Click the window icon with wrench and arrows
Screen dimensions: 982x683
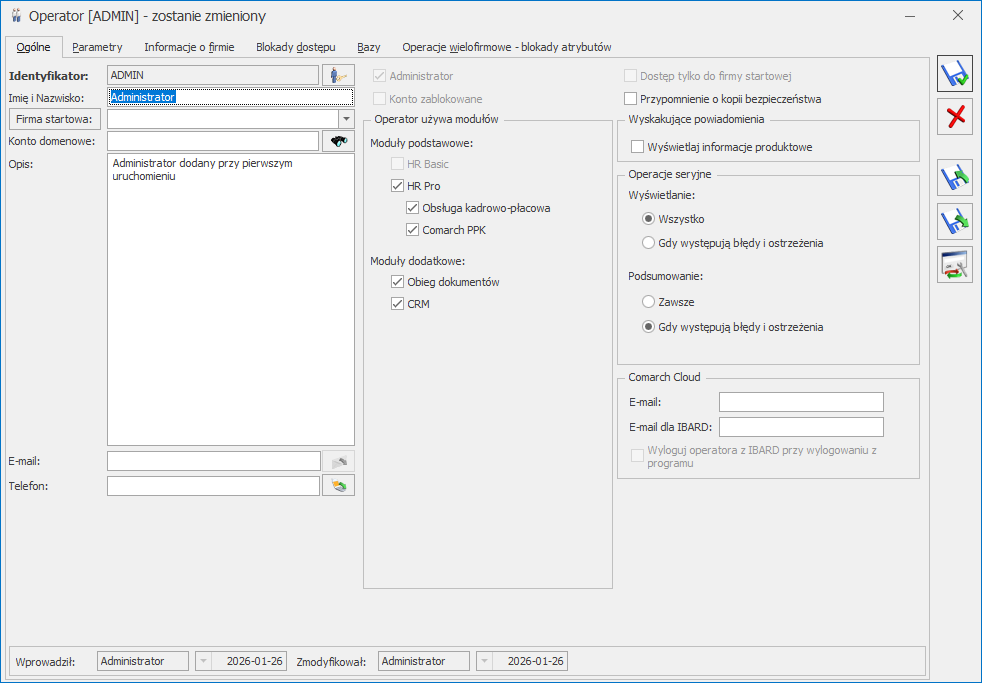coord(954,264)
